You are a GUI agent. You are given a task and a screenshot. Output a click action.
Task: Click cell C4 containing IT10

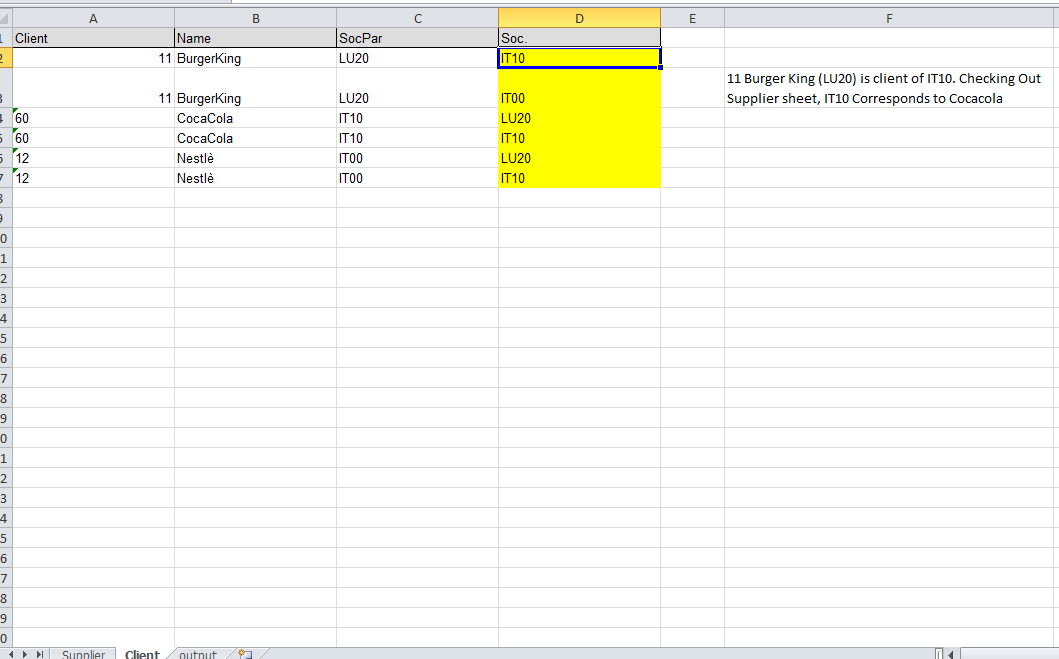tap(417, 118)
